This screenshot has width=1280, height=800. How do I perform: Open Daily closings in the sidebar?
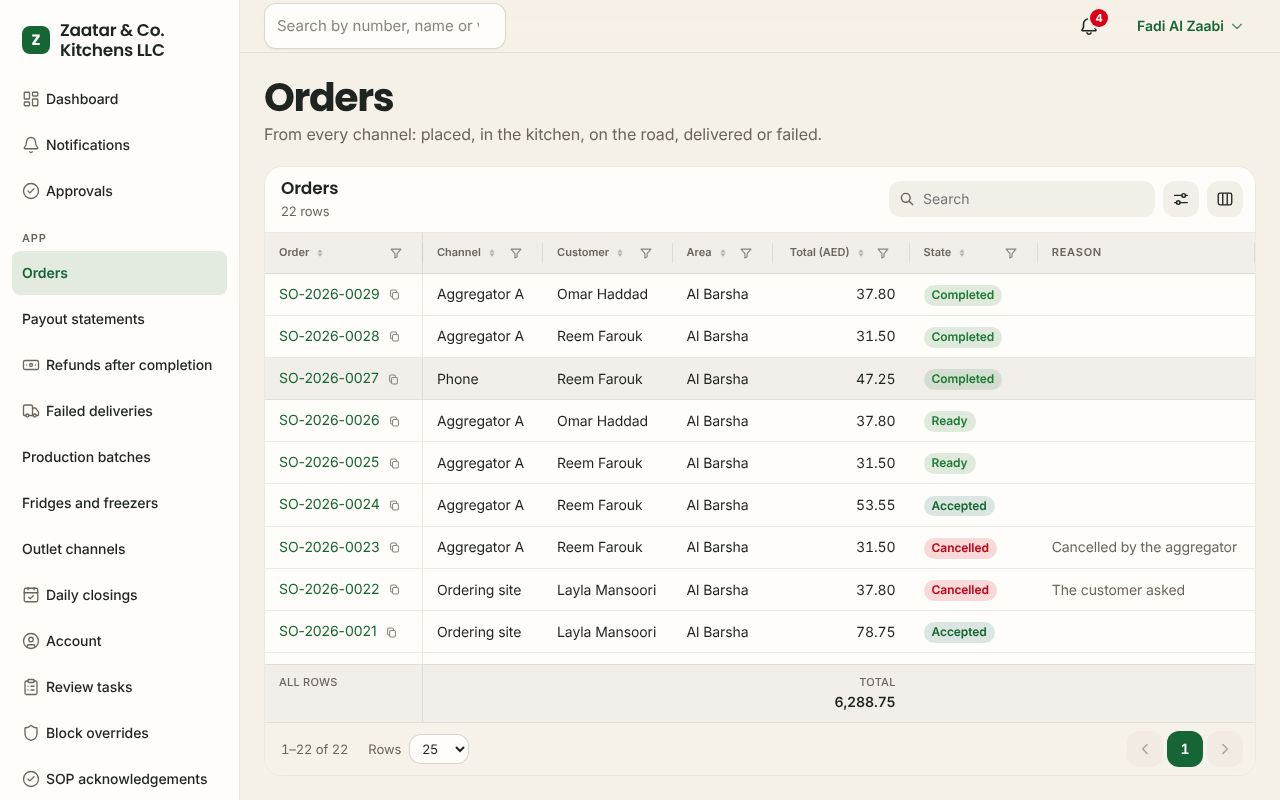pos(119,595)
